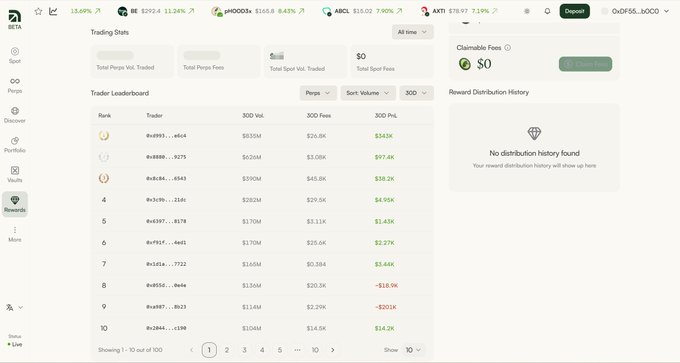Click trader address 0x2044...c190

tap(166, 328)
